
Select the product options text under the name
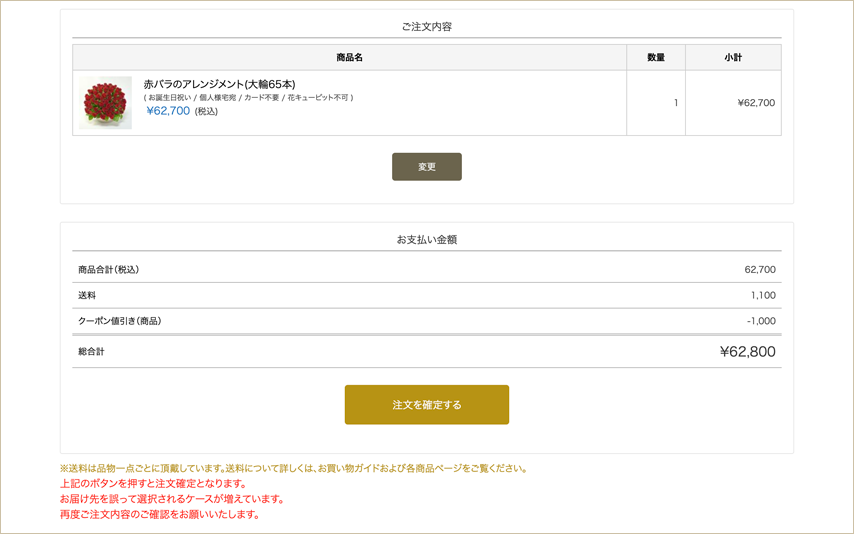(x=248, y=98)
